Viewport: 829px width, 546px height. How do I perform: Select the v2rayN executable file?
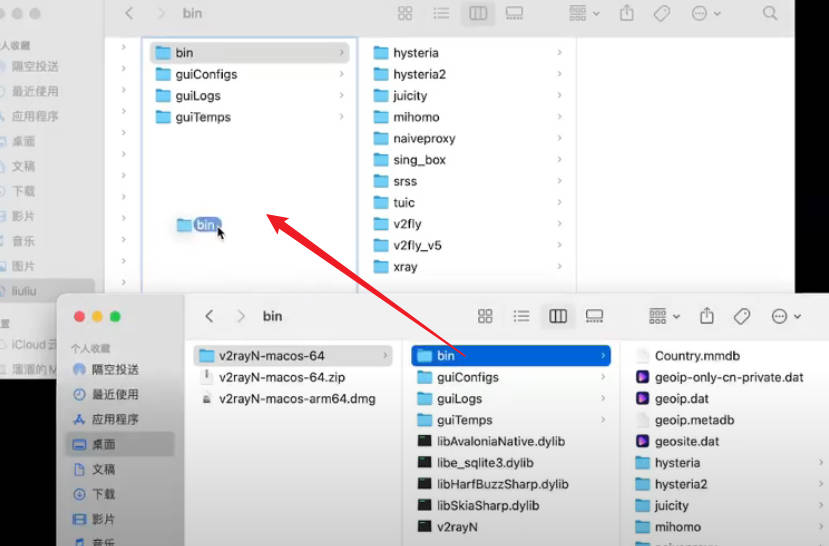[x=511, y=528]
